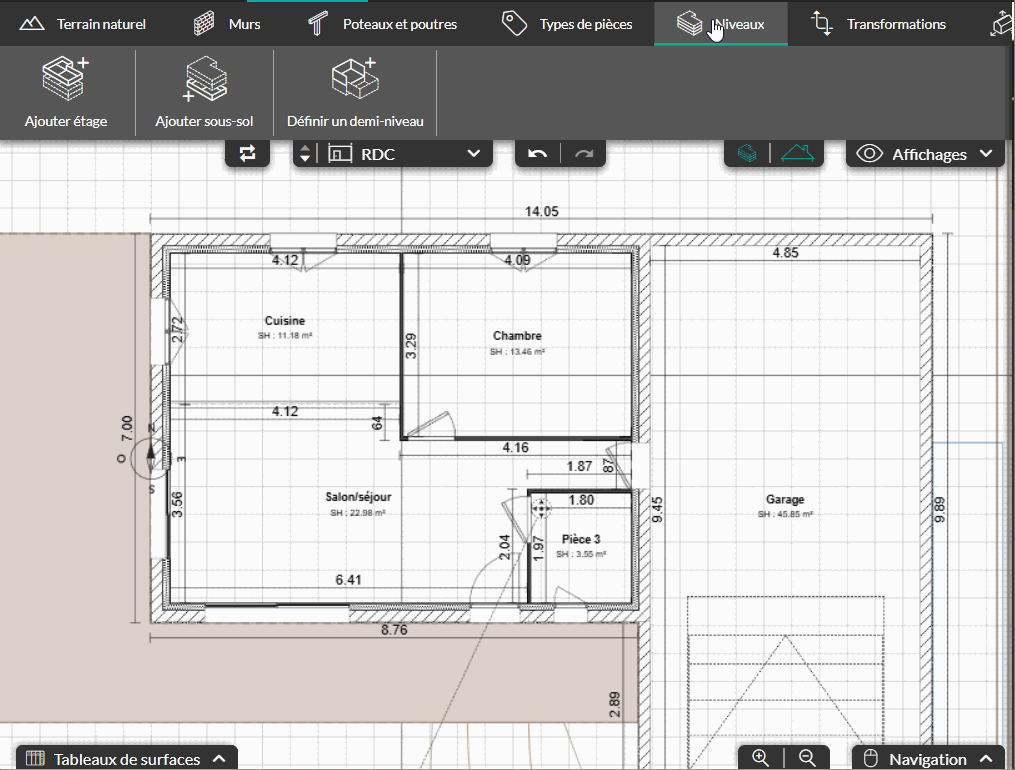This screenshot has width=1015, height=770.
Task: Toggle the floor levels view icon
Action: click(746, 153)
